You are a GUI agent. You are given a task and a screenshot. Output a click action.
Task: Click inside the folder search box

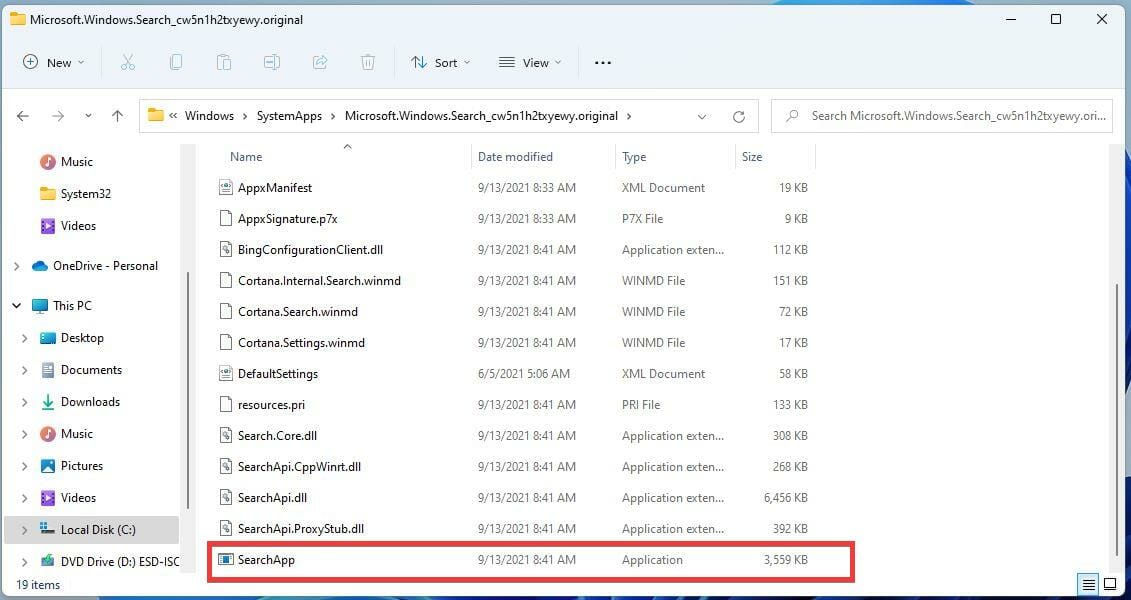coord(940,115)
